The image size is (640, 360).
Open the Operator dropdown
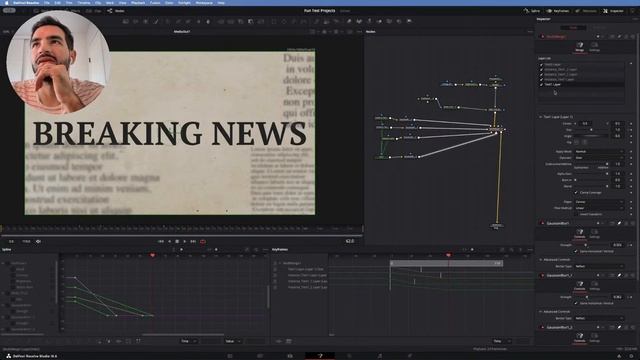point(599,158)
